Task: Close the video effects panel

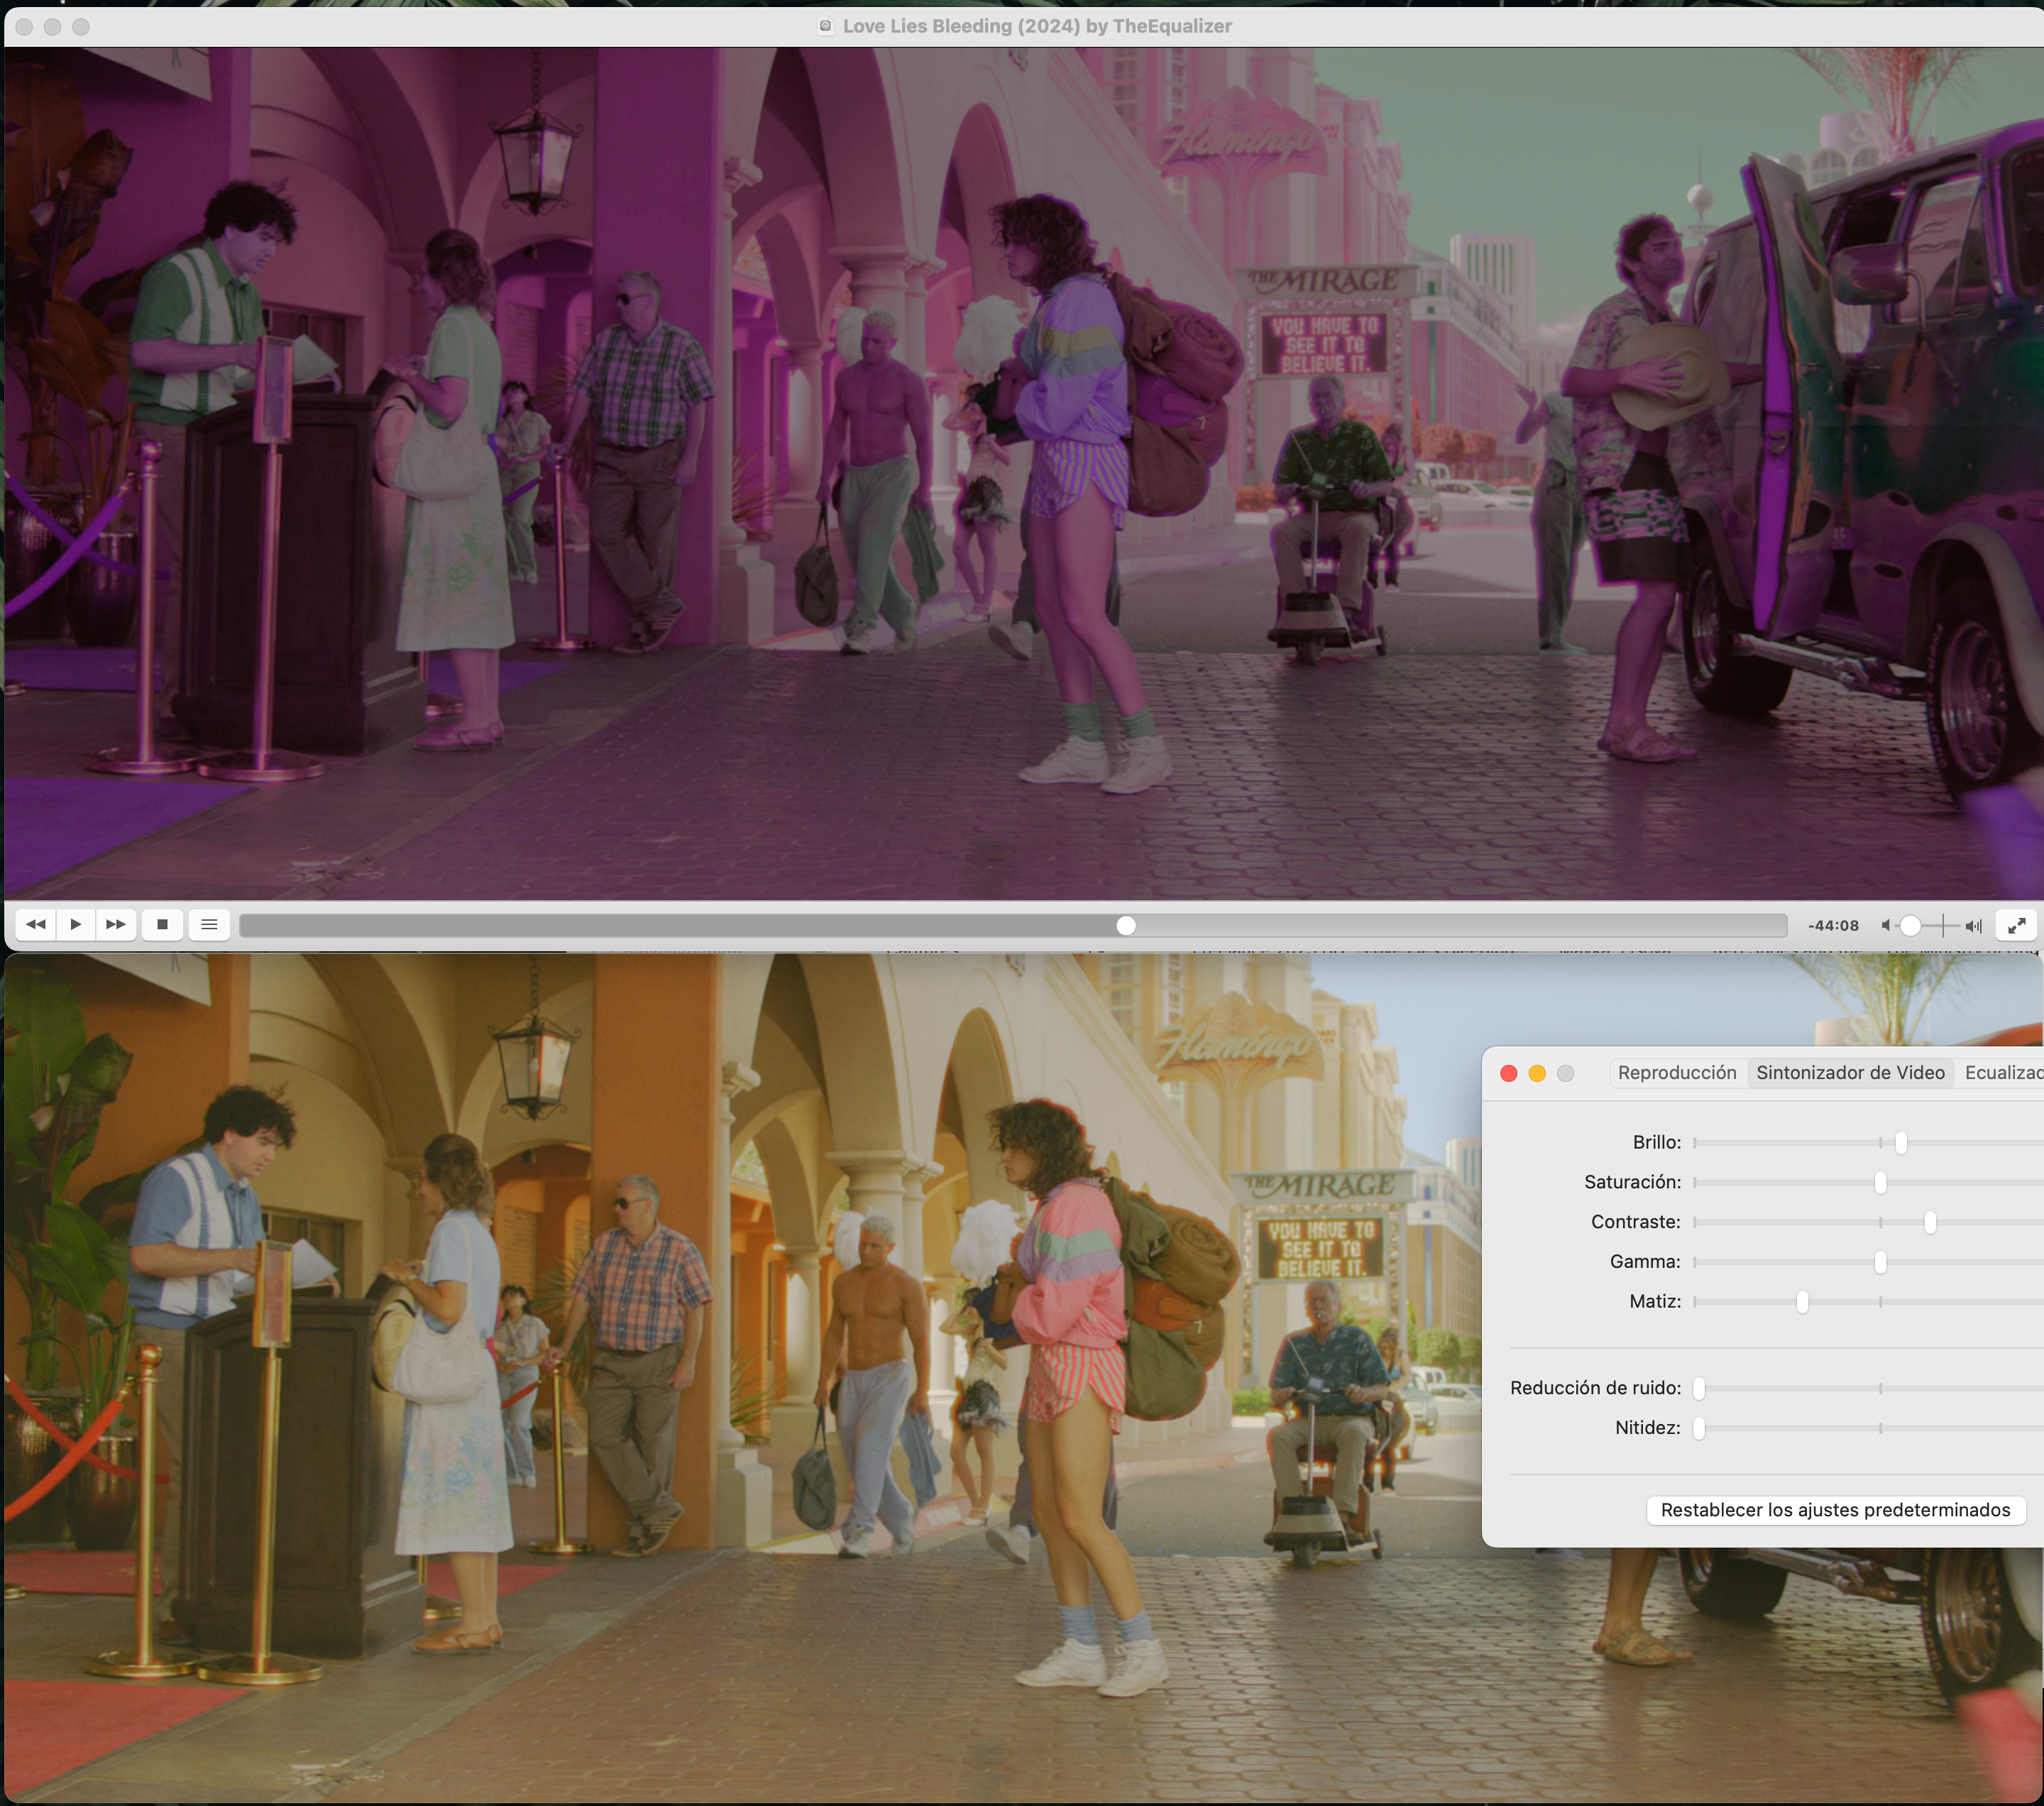Action: point(1509,1073)
